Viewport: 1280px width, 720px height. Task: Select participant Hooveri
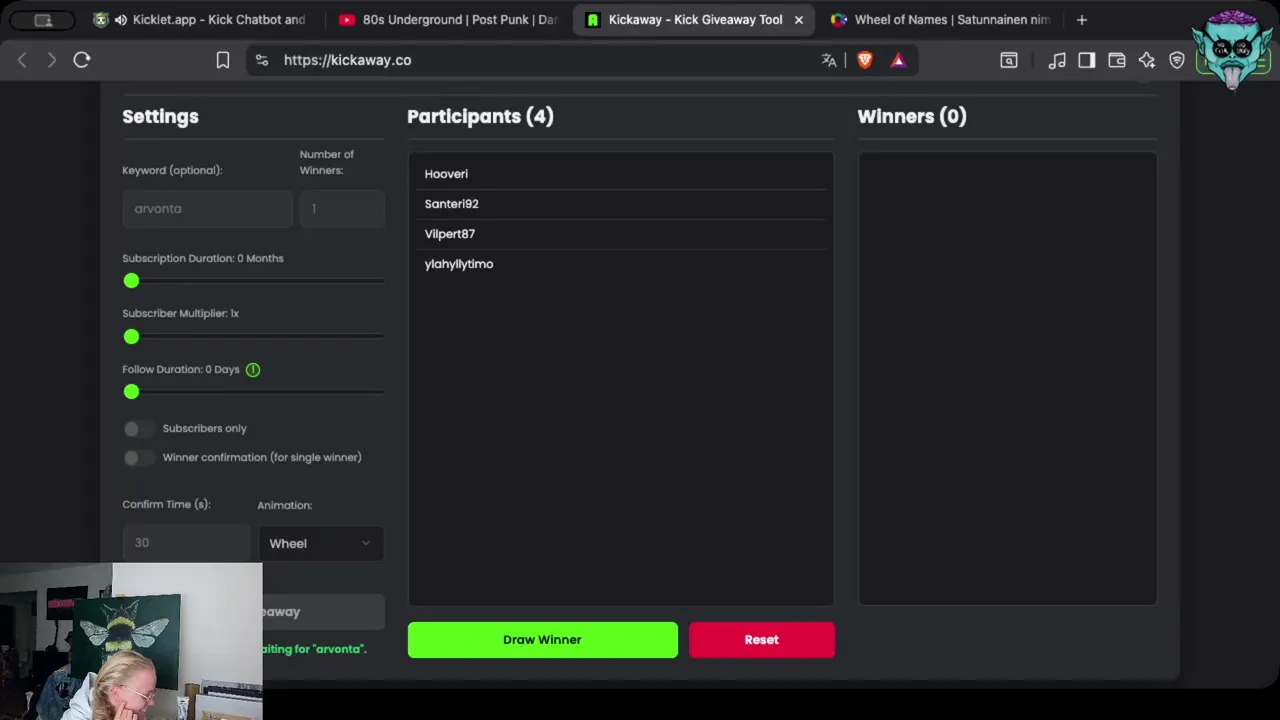click(x=620, y=174)
